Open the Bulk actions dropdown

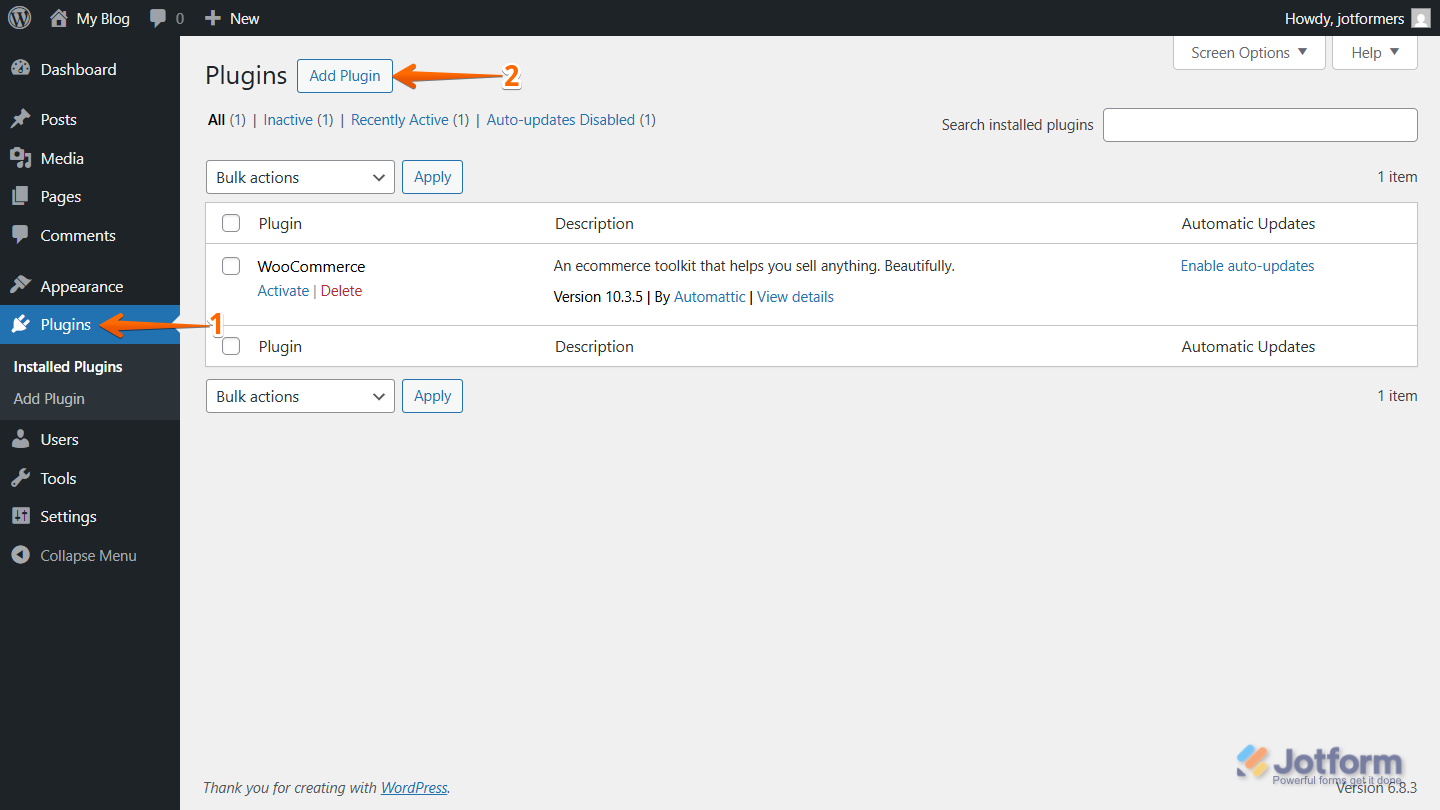pyautogui.click(x=300, y=176)
